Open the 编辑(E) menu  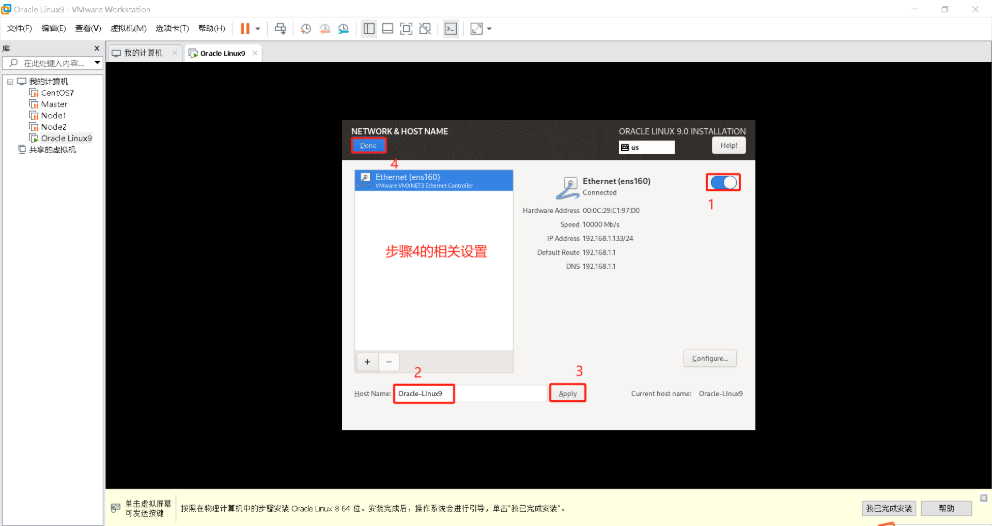(x=54, y=28)
